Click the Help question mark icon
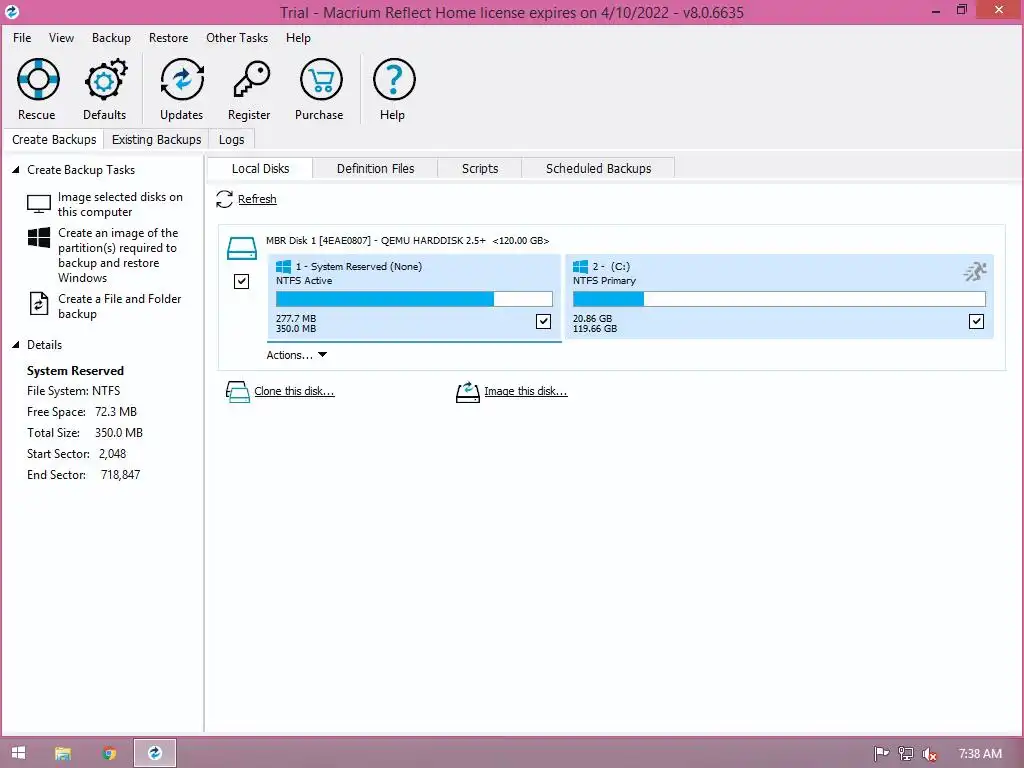The height and width of the screenshot is (768, 1024). coord(394,79)
